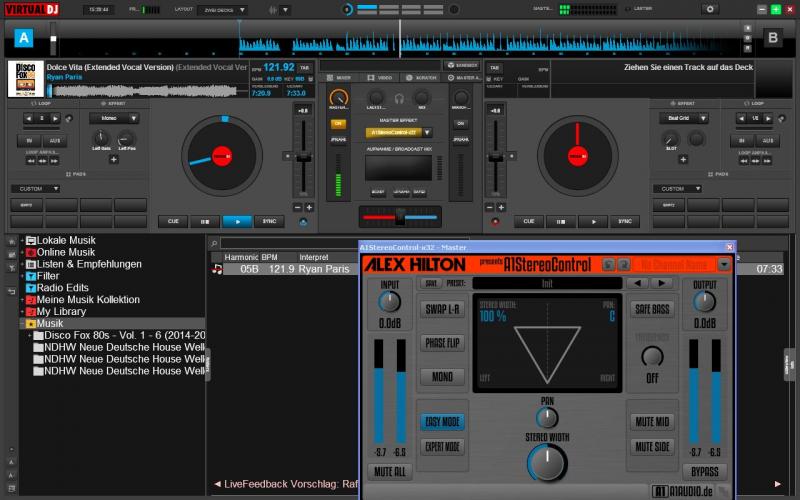
Task: Click pause/stop button on deck A
Action: click(x=205, y=221)
